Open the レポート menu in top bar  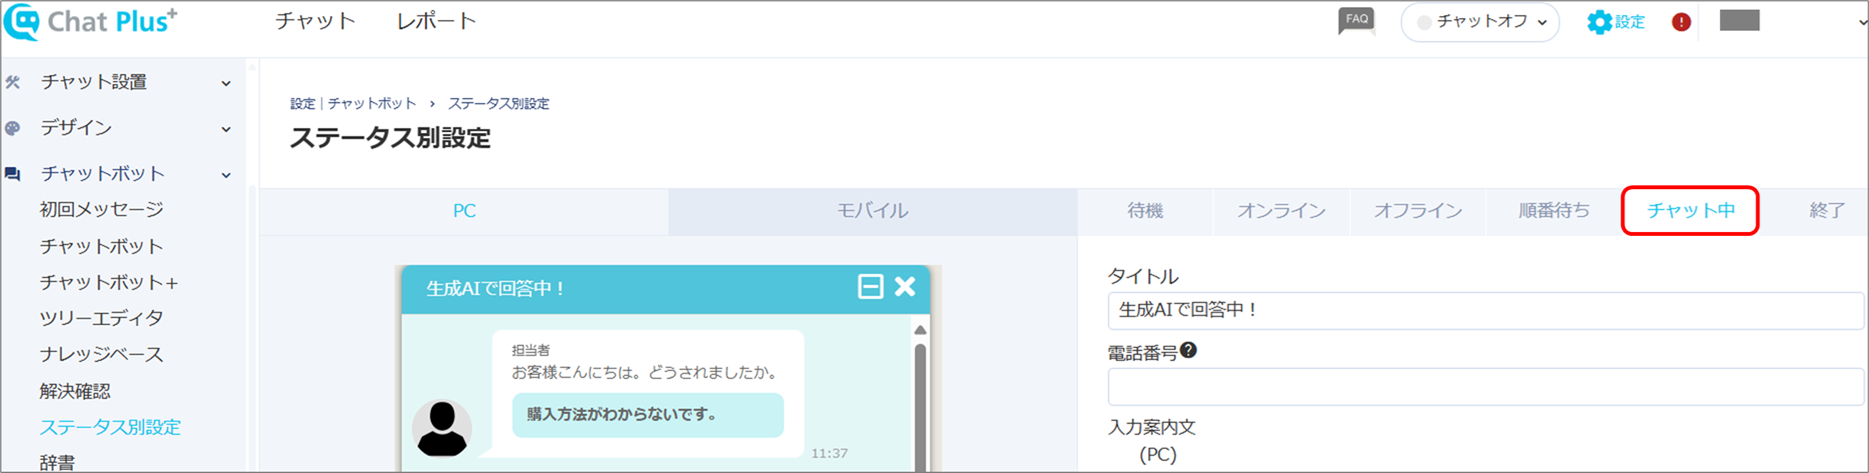437,21
